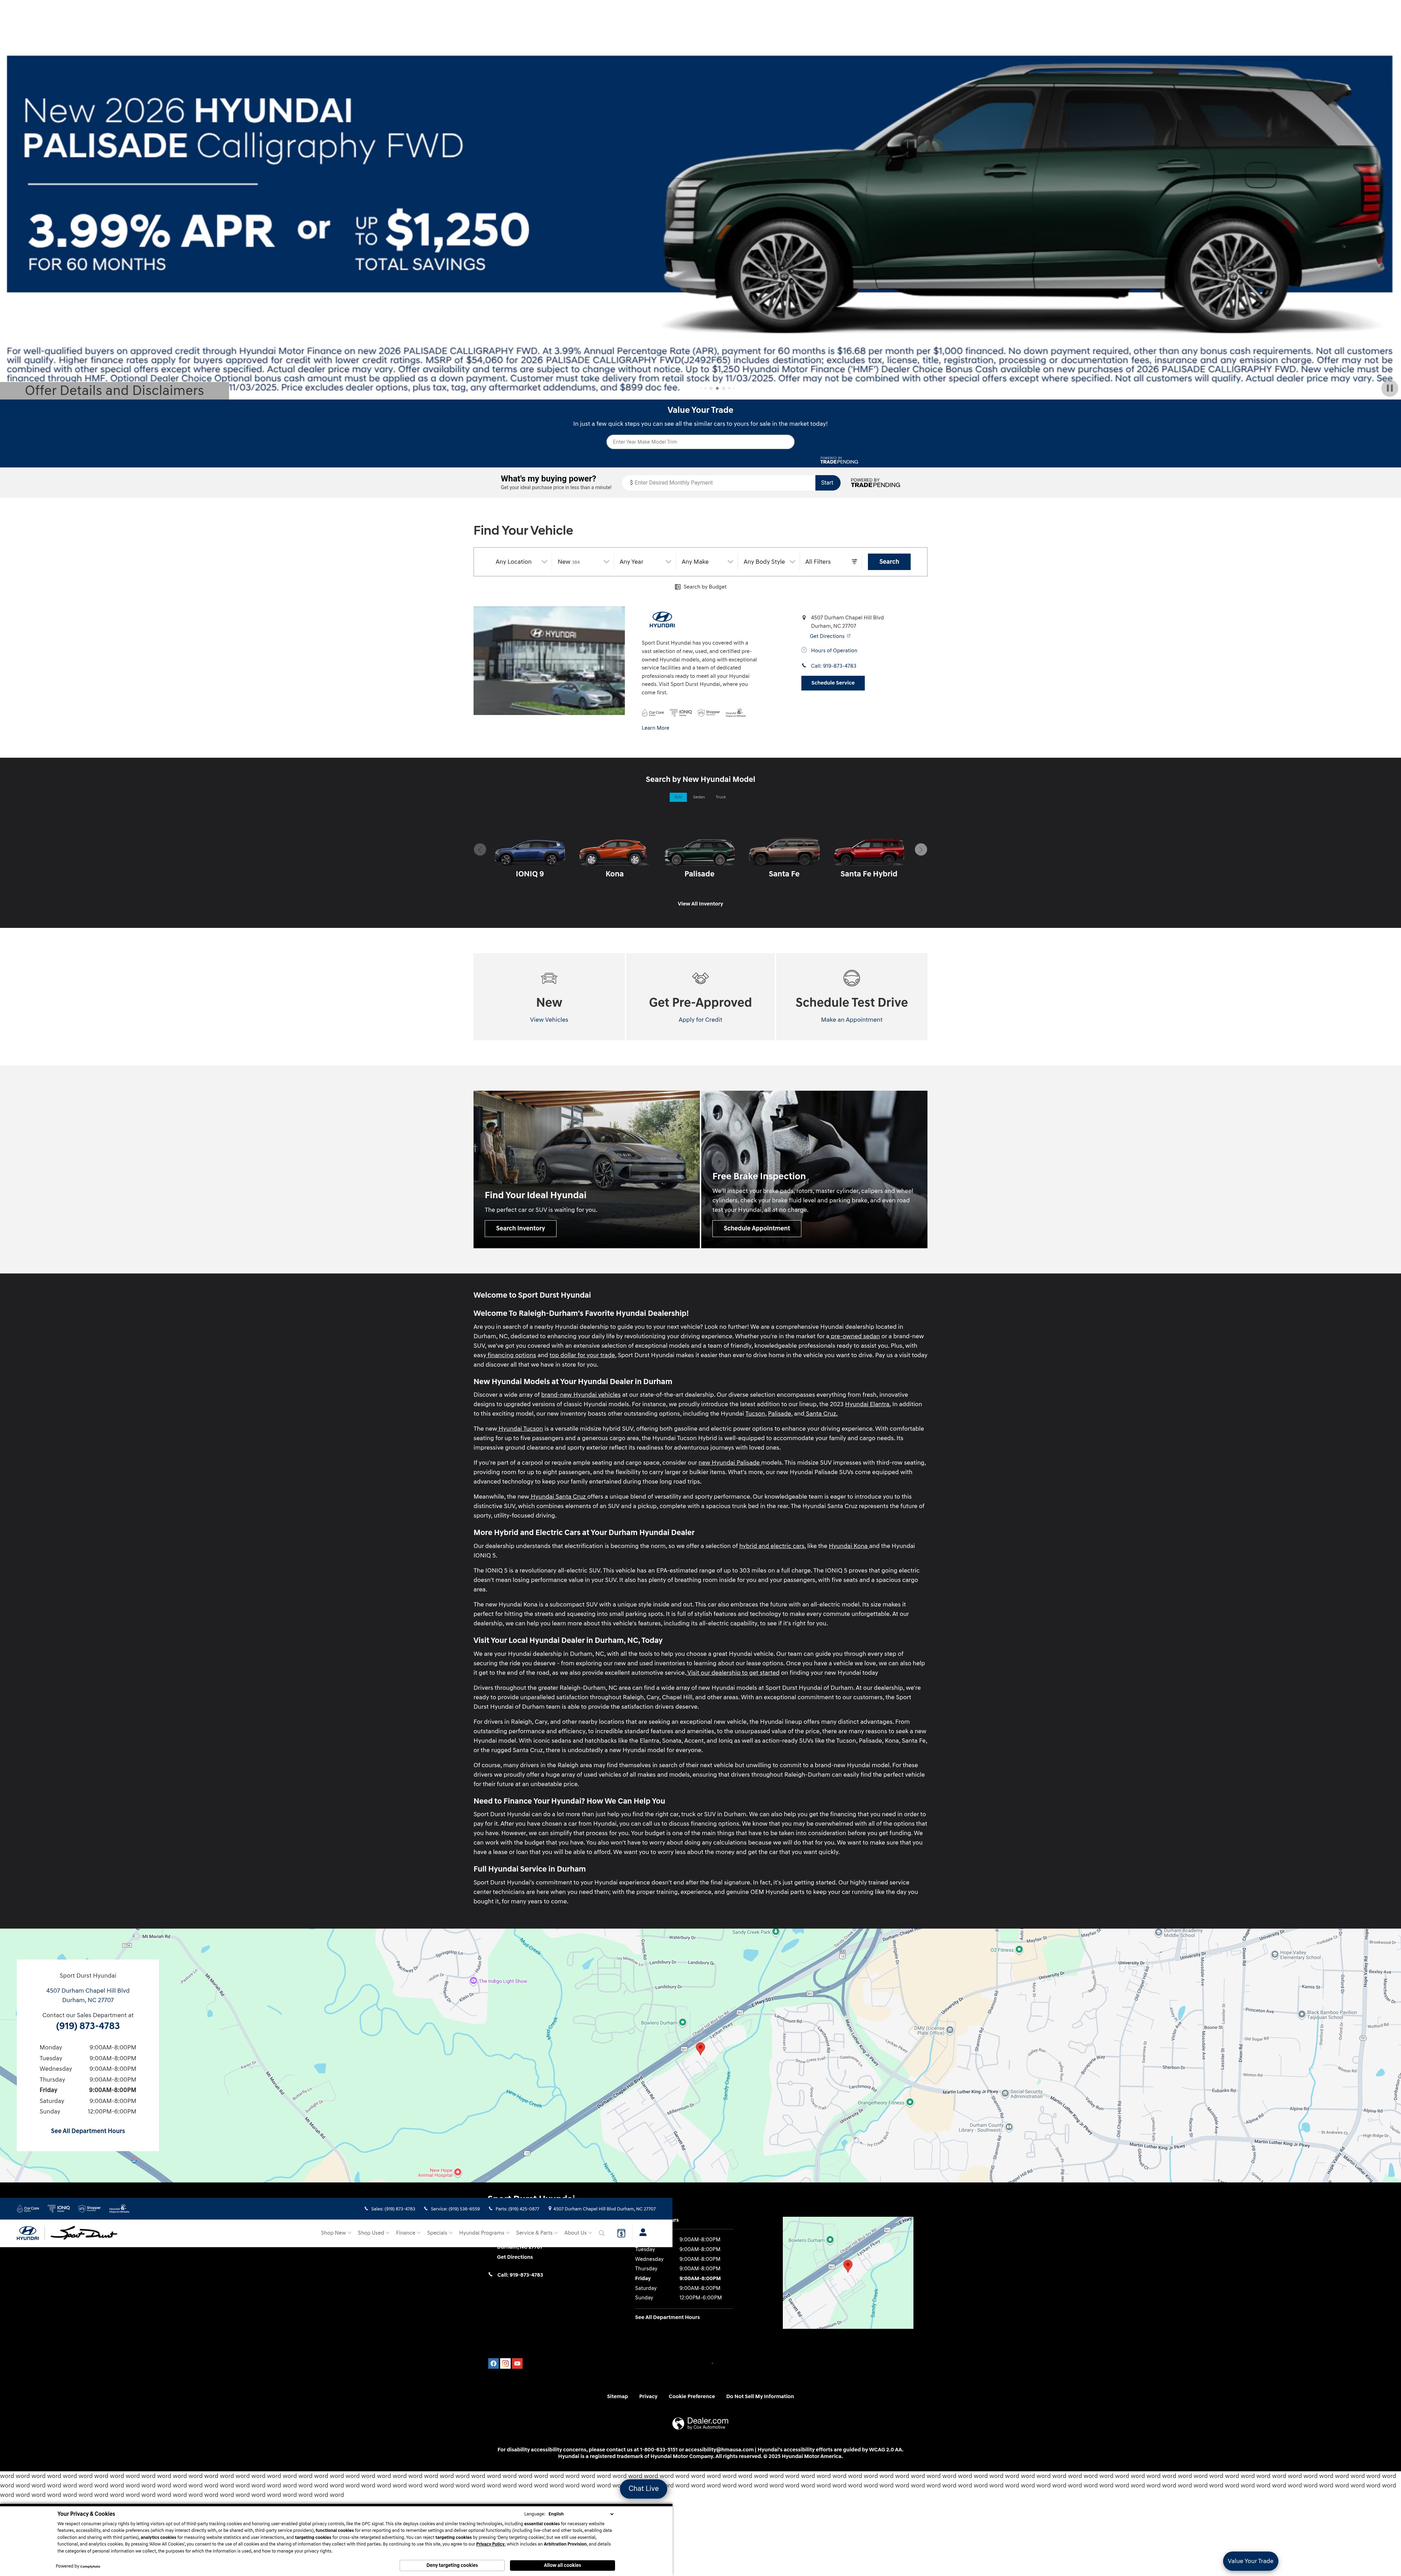Open the Facebook social icon

tap(493, 2364)
